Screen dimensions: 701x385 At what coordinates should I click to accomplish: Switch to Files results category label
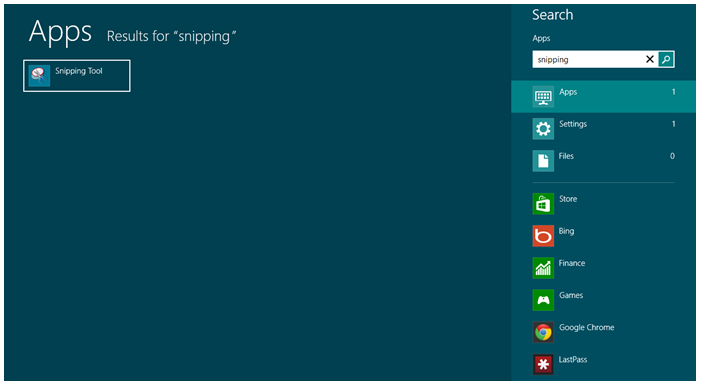[566, 156]
